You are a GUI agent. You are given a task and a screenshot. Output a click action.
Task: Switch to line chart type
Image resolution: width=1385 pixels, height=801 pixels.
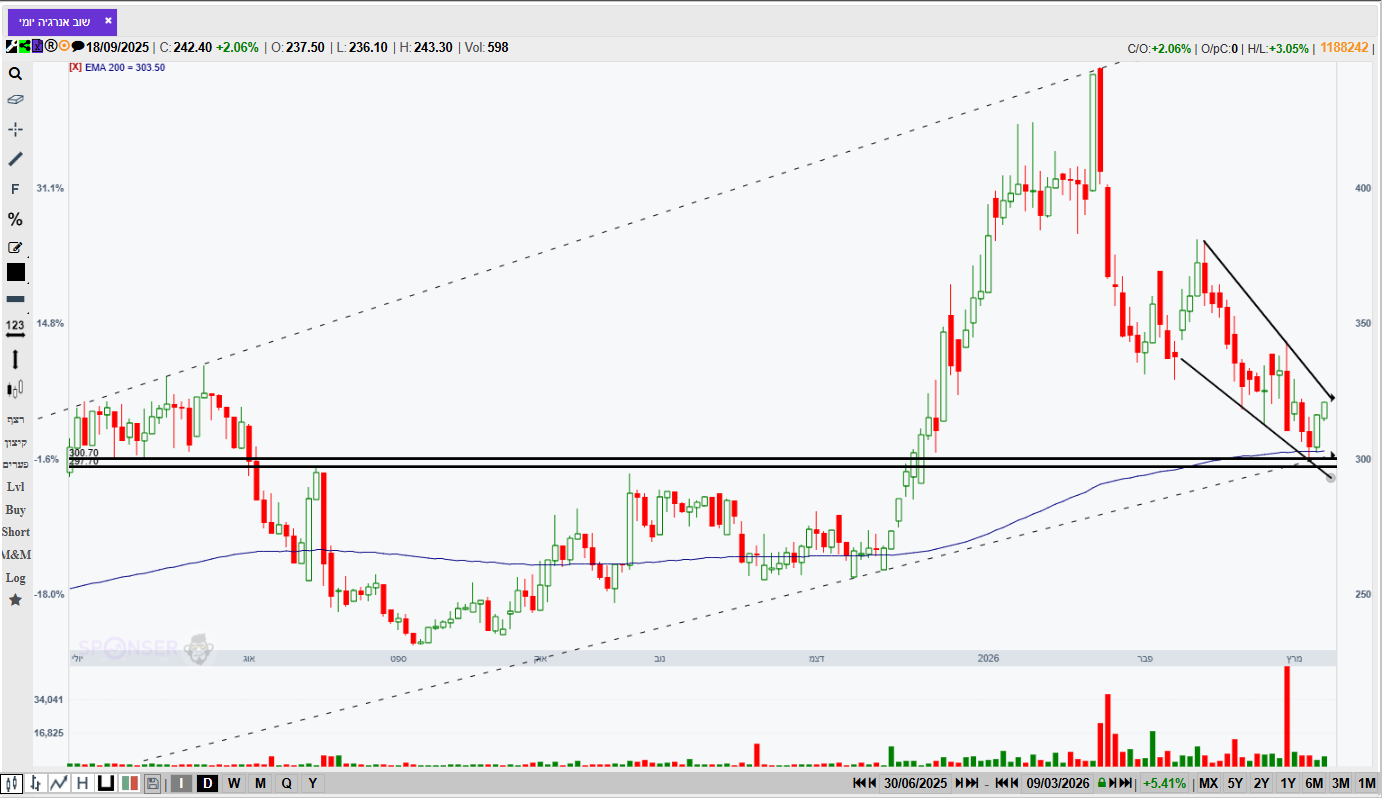(59, 783)
